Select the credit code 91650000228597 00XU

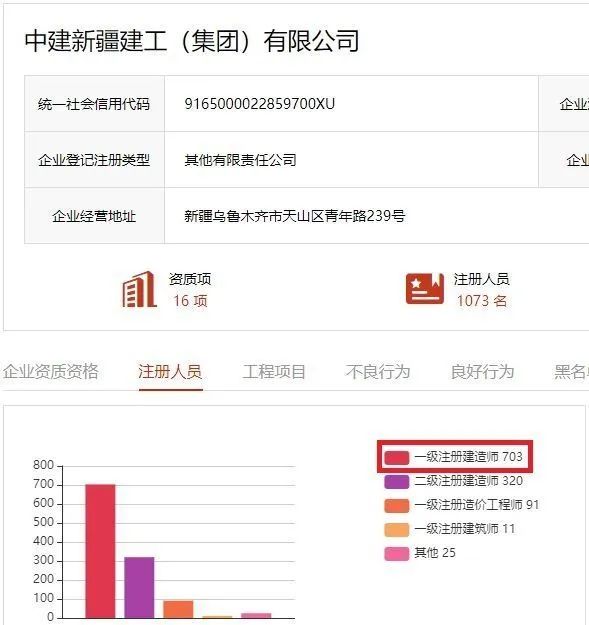pos(259,104)
